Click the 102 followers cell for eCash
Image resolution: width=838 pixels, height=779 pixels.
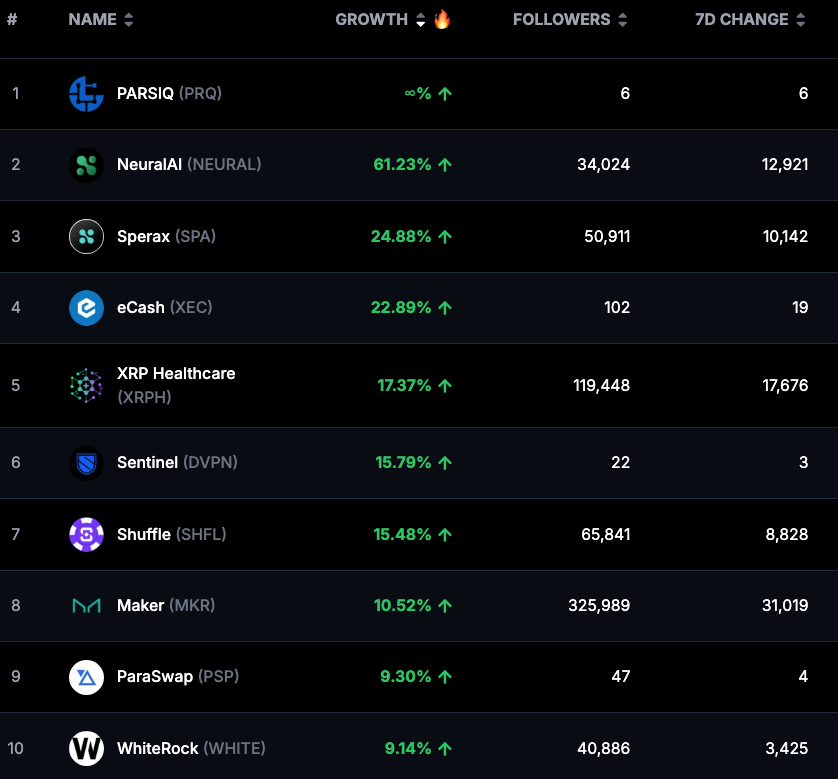(617, 307)
